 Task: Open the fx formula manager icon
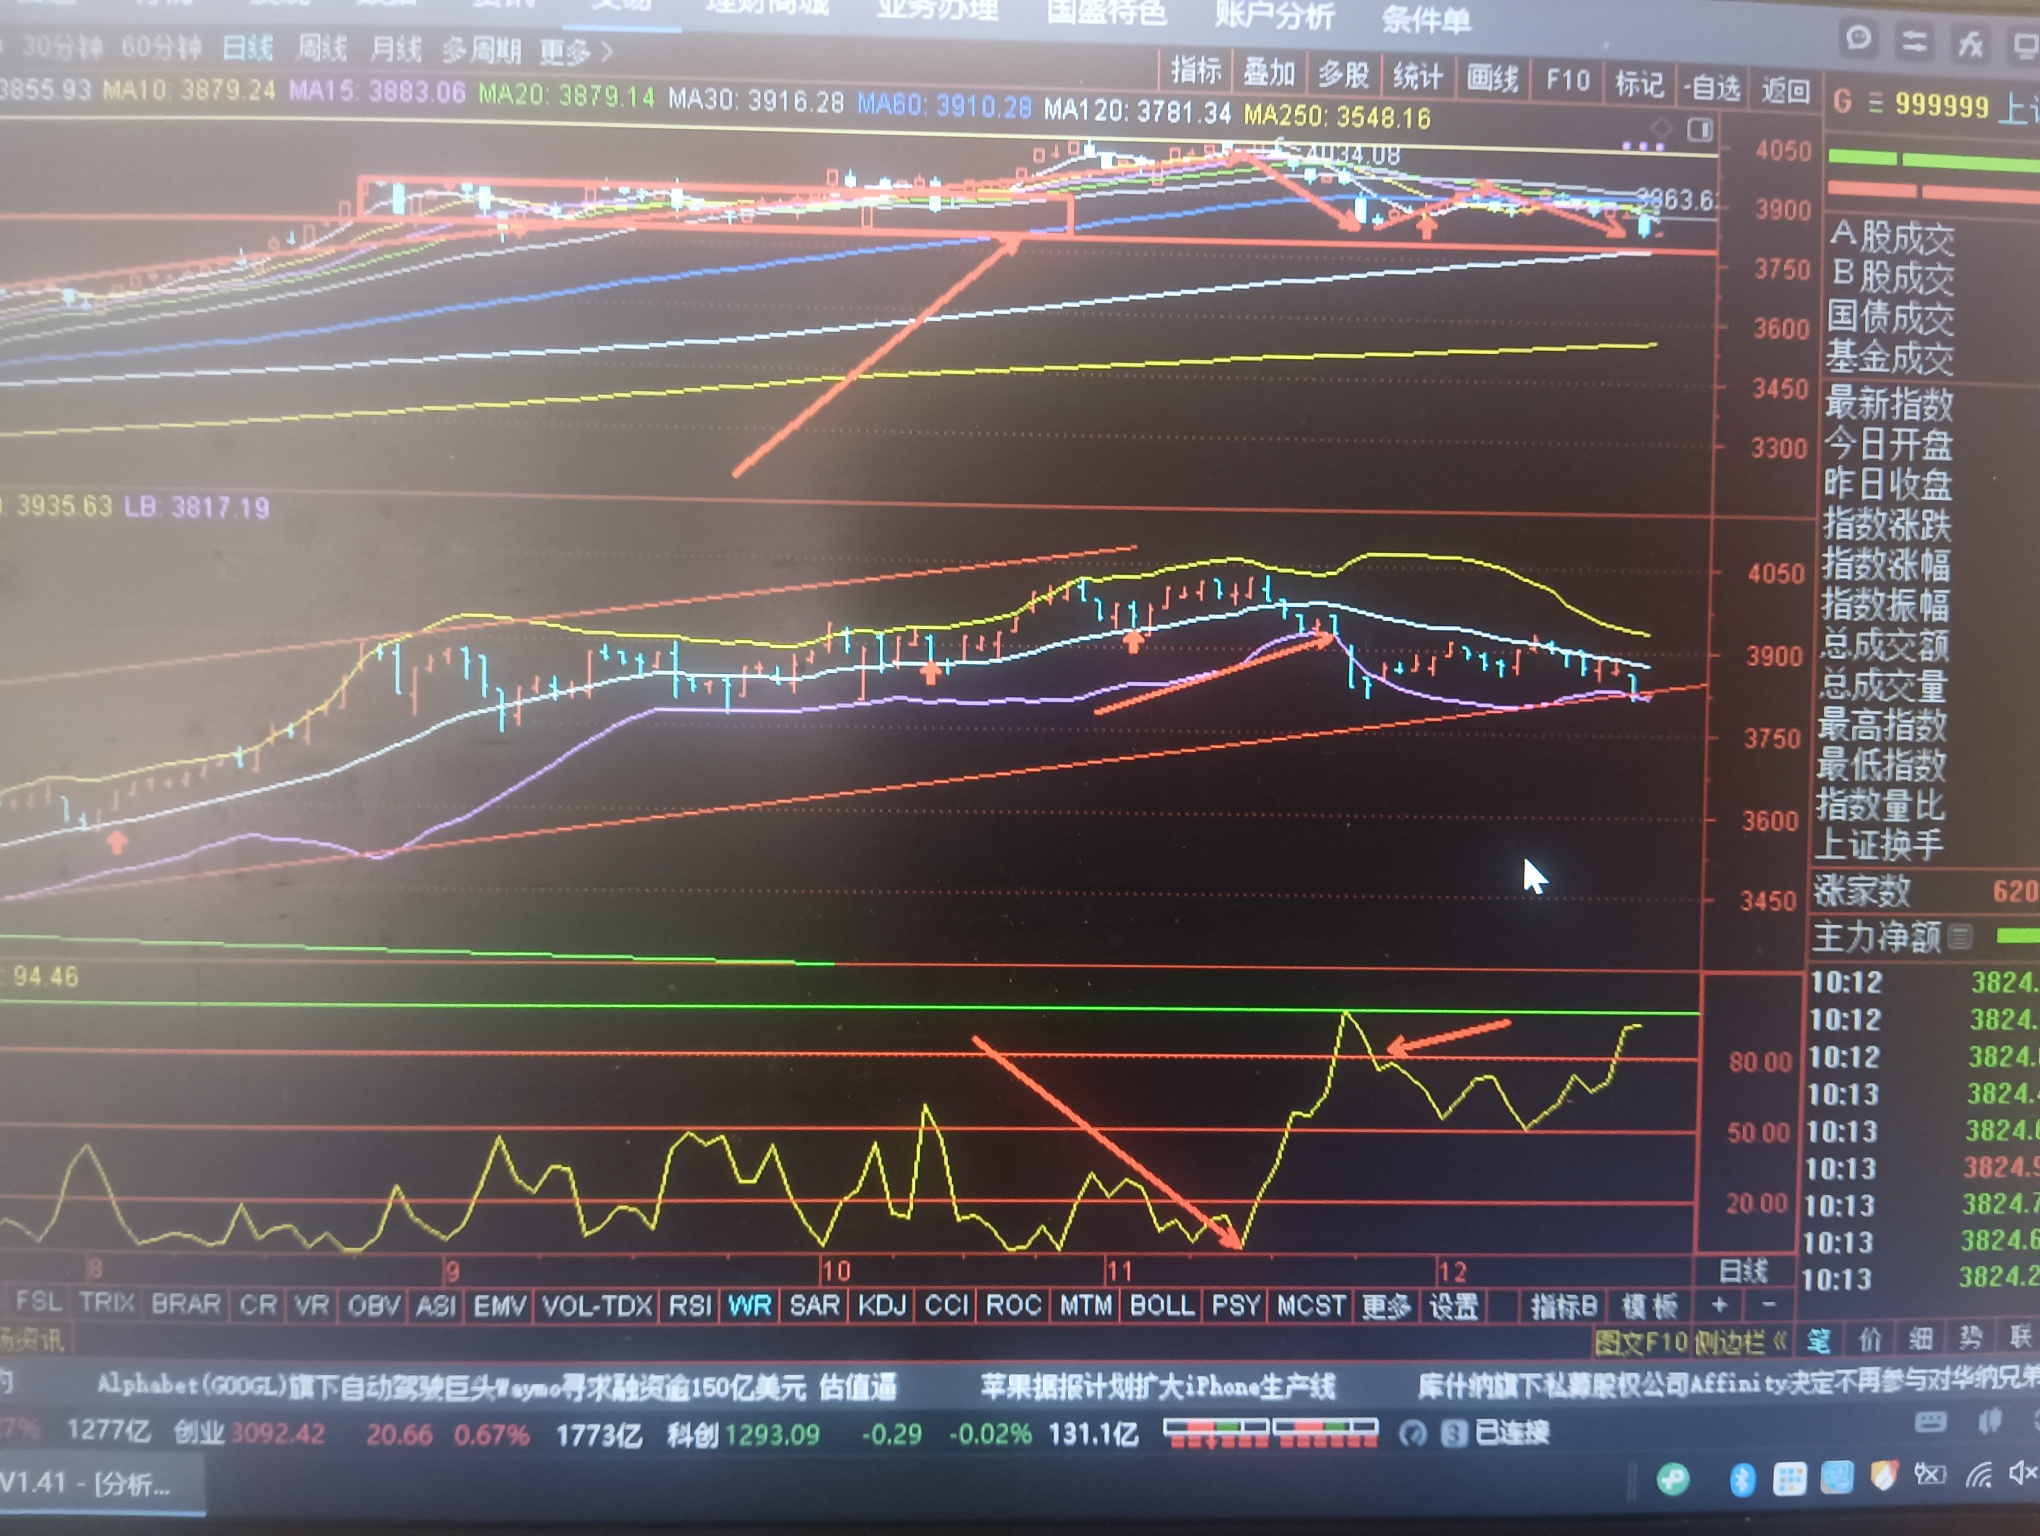coord(1970,42)
